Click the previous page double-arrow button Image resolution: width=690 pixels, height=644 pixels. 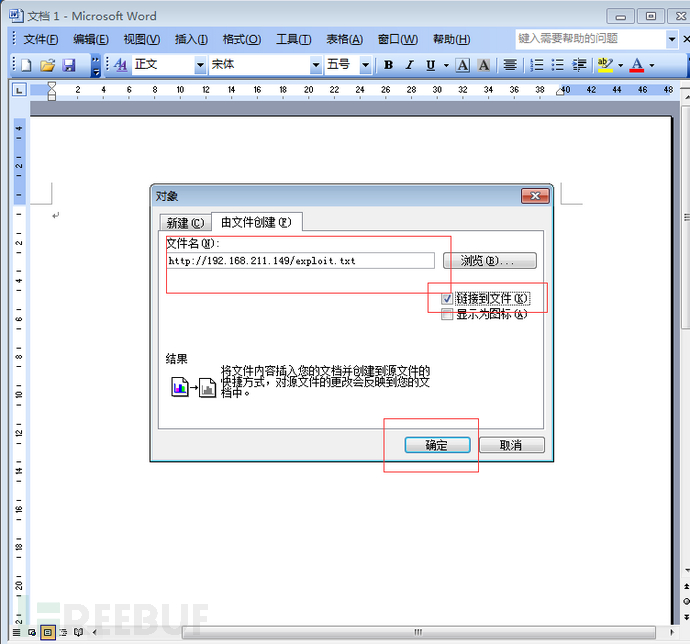686,587
